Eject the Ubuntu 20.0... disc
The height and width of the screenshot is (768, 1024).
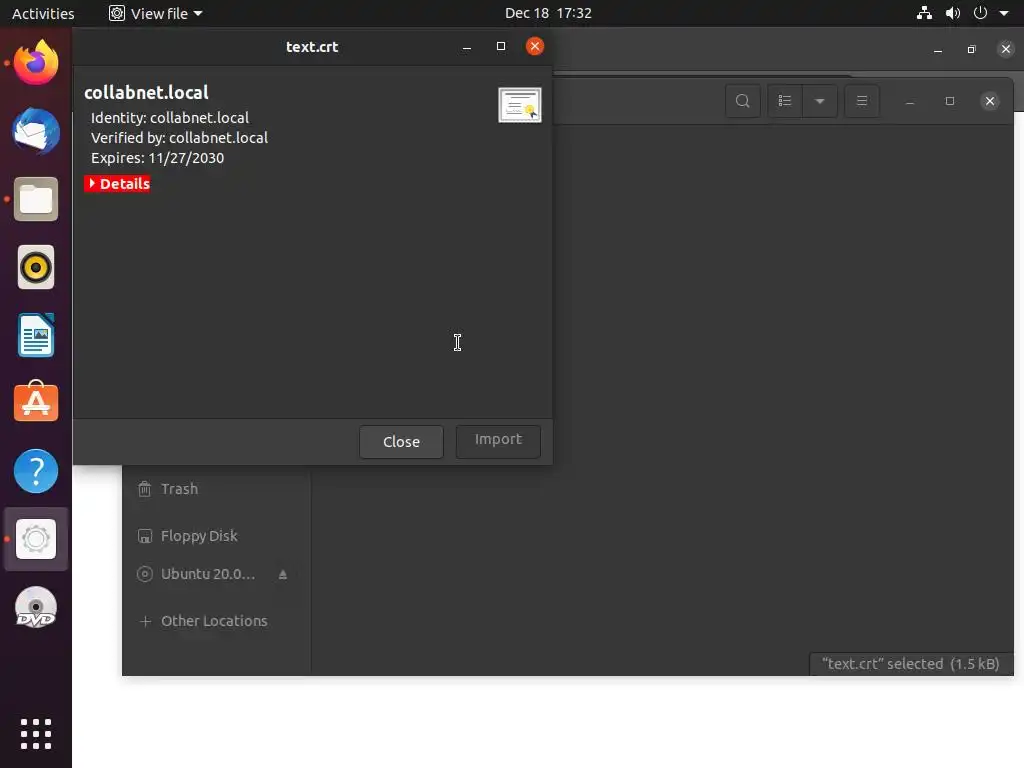(x=283, y=575)
